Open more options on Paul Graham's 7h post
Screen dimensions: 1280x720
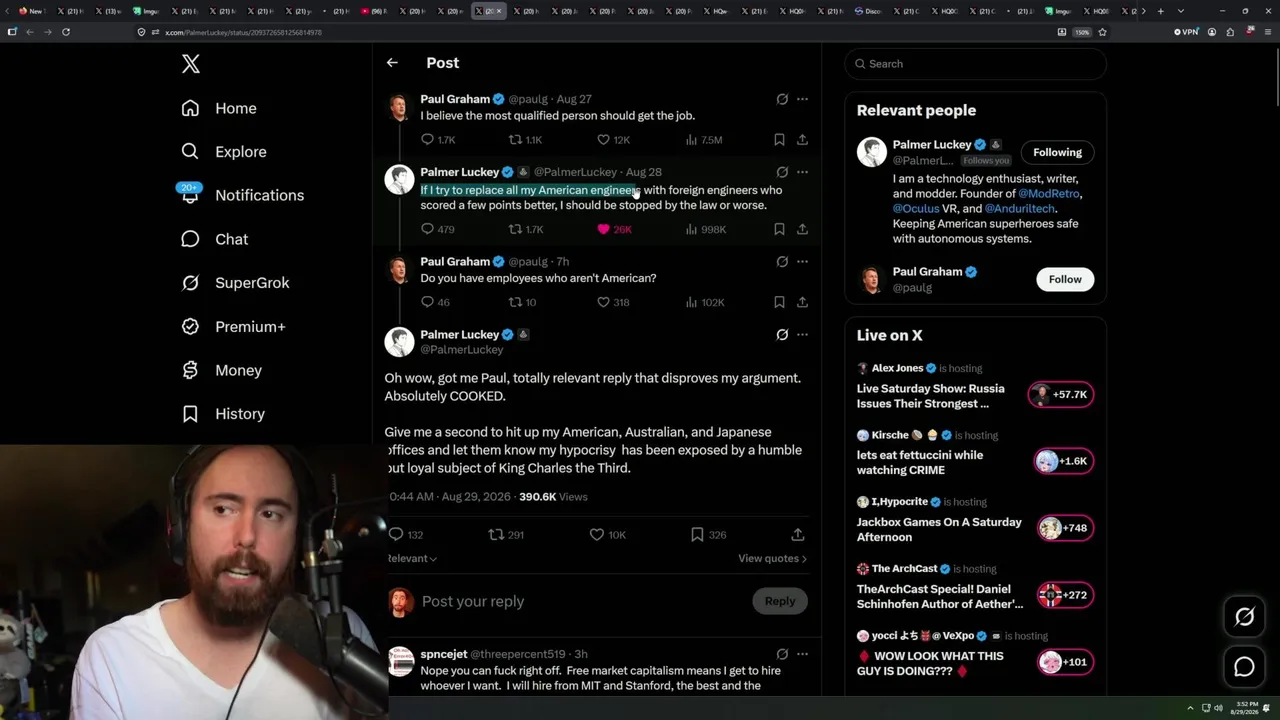coord(802,262)
